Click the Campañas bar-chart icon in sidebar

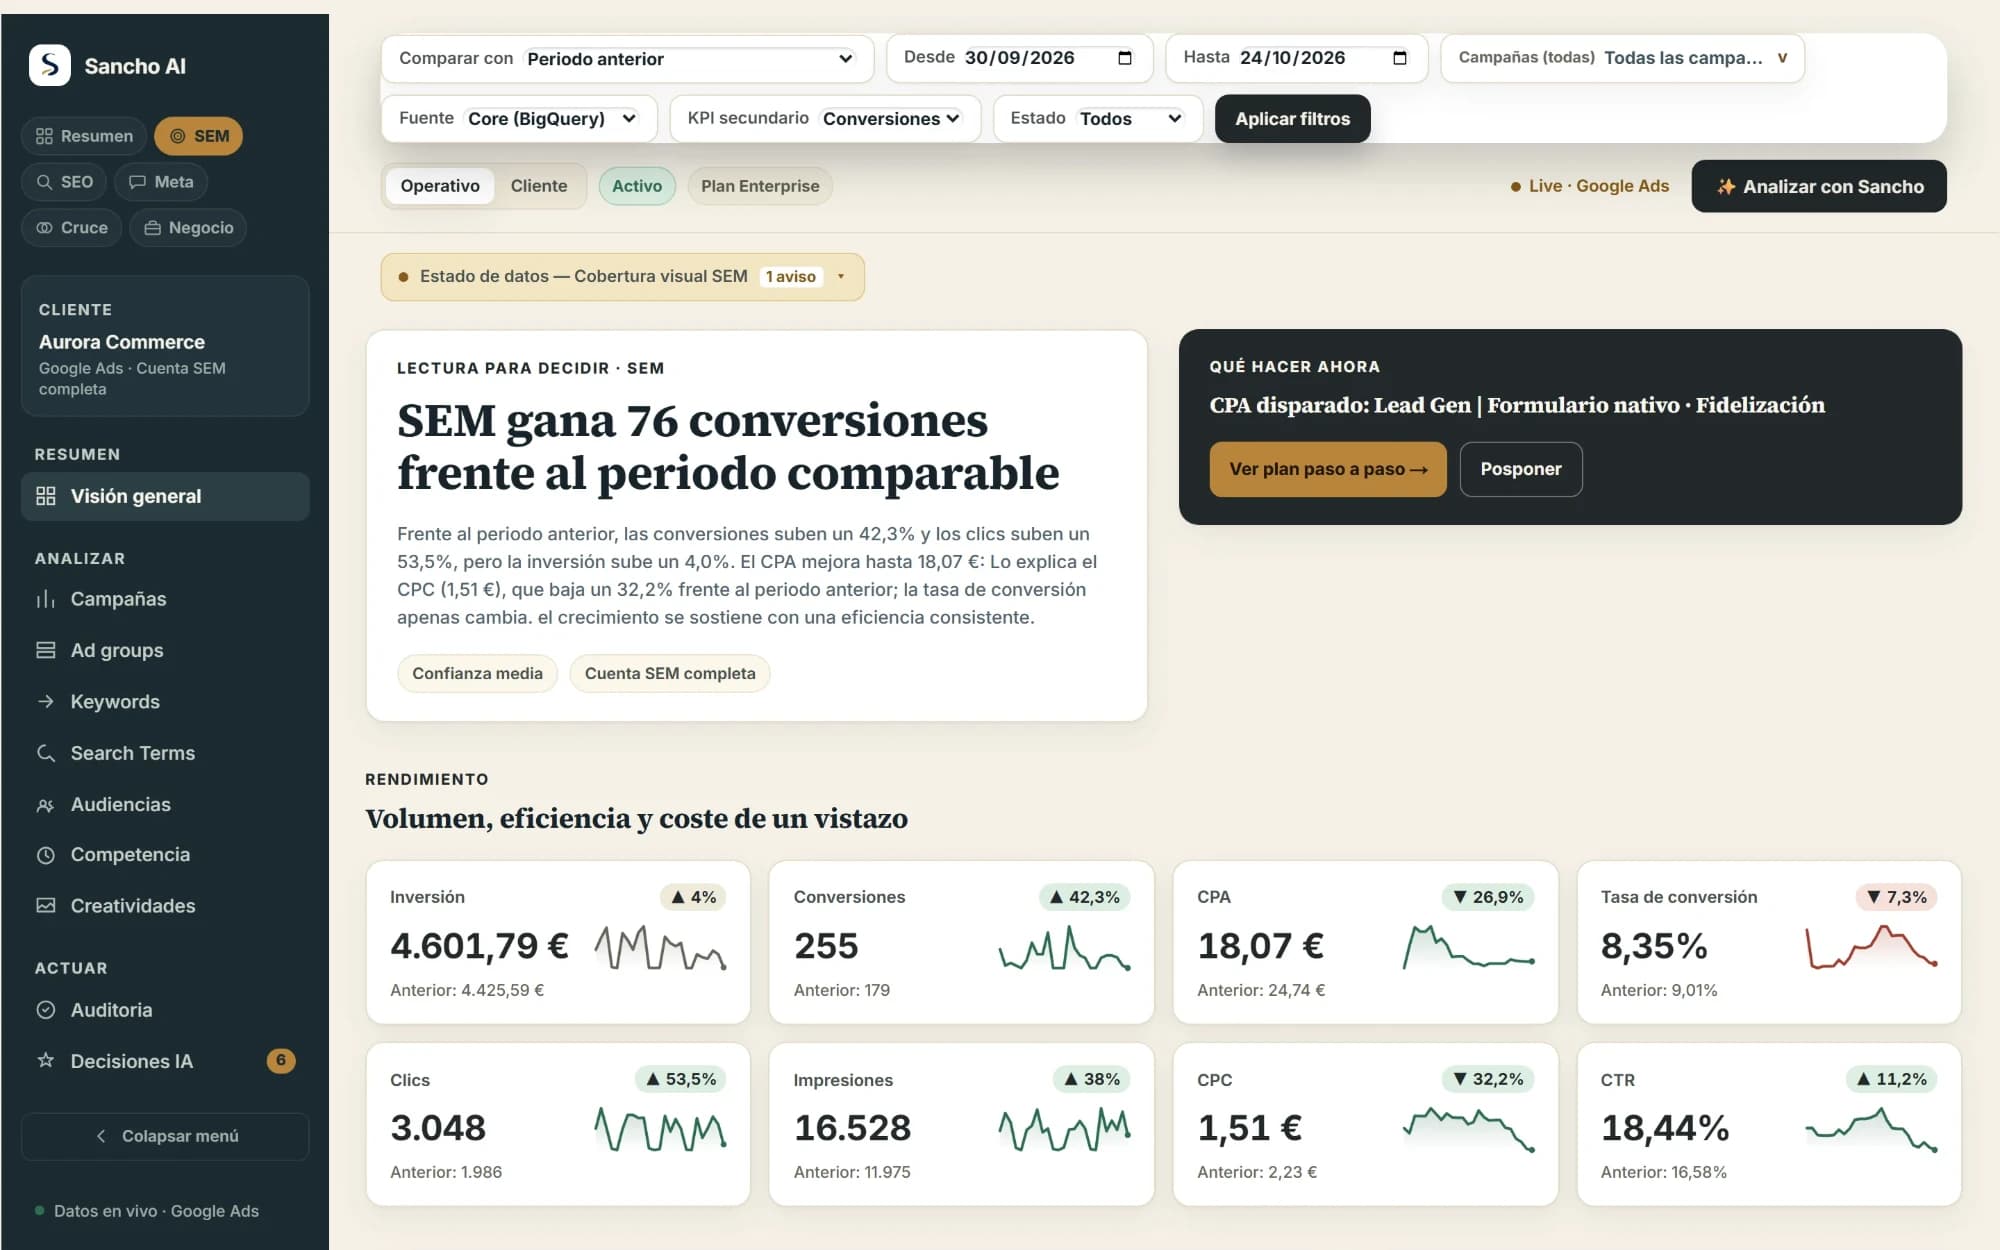[45, 599]
